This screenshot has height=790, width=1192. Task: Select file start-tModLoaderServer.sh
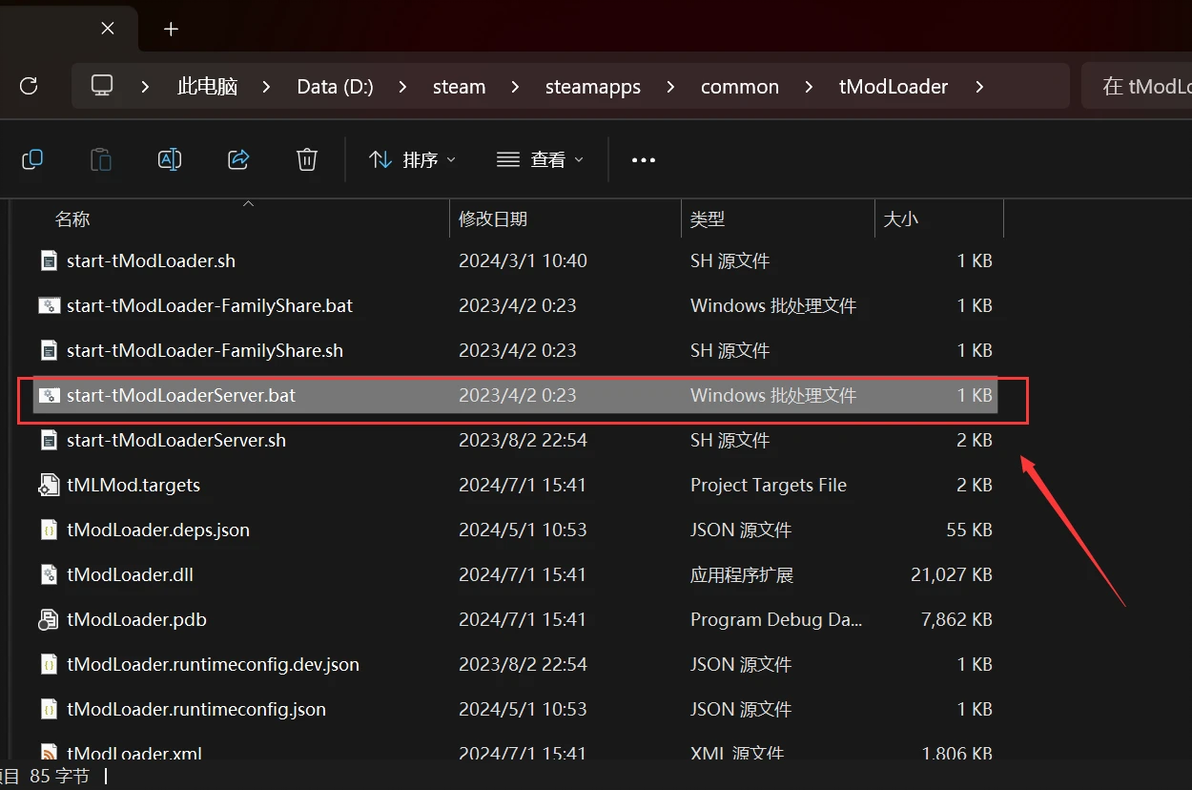(176, 440)
